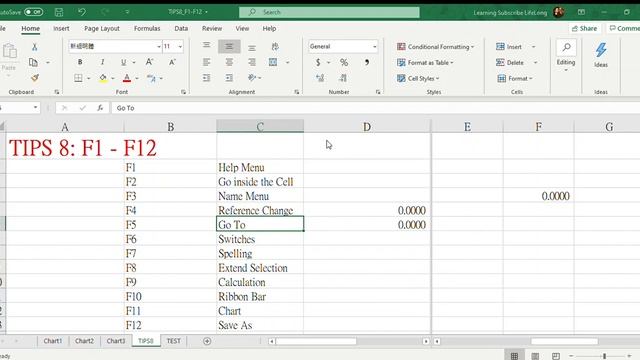This screenshot has width=640, height=360.
Task: Open the Format as Table menu
Action: click(425, 62)
